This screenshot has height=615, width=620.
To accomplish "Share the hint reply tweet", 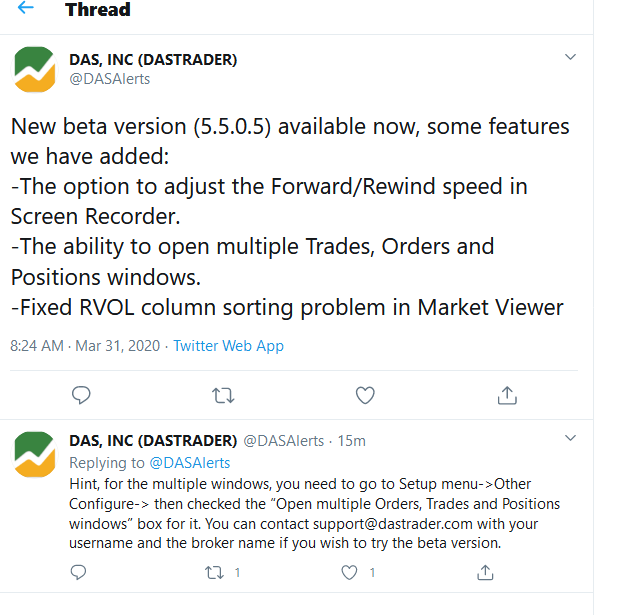I will 485,573.
